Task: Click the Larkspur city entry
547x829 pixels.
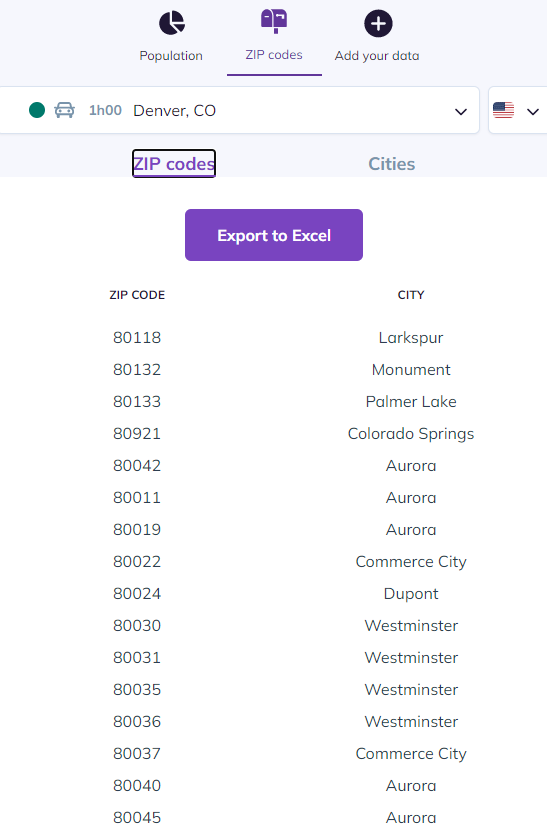Action: point(411,338)
